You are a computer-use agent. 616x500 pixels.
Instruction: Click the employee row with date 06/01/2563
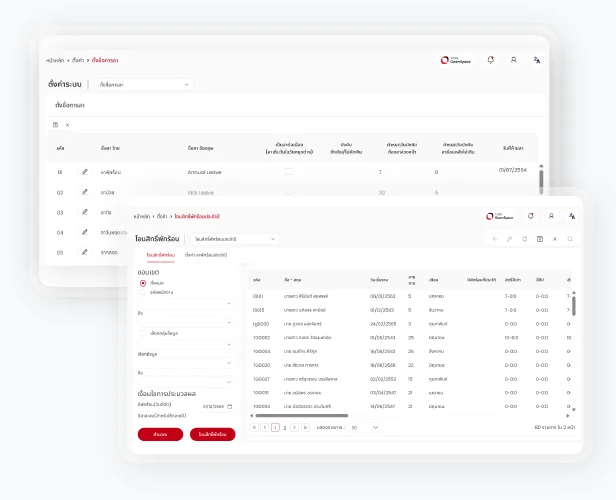point(411,296)
